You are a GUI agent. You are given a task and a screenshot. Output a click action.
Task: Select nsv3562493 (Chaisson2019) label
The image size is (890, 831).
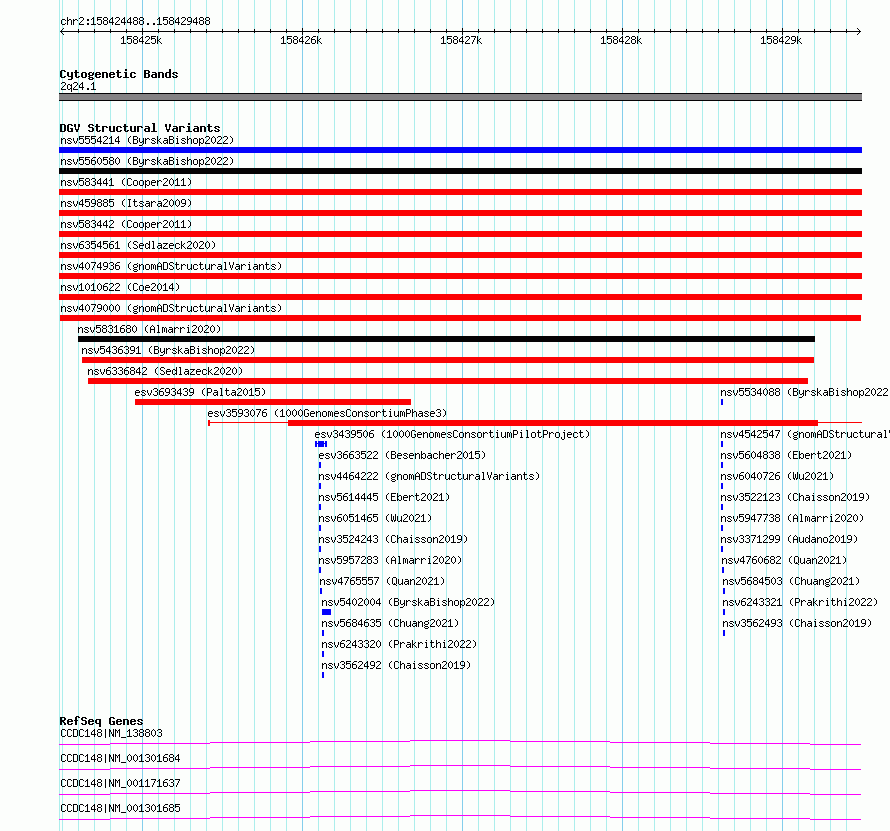point(797,623)
